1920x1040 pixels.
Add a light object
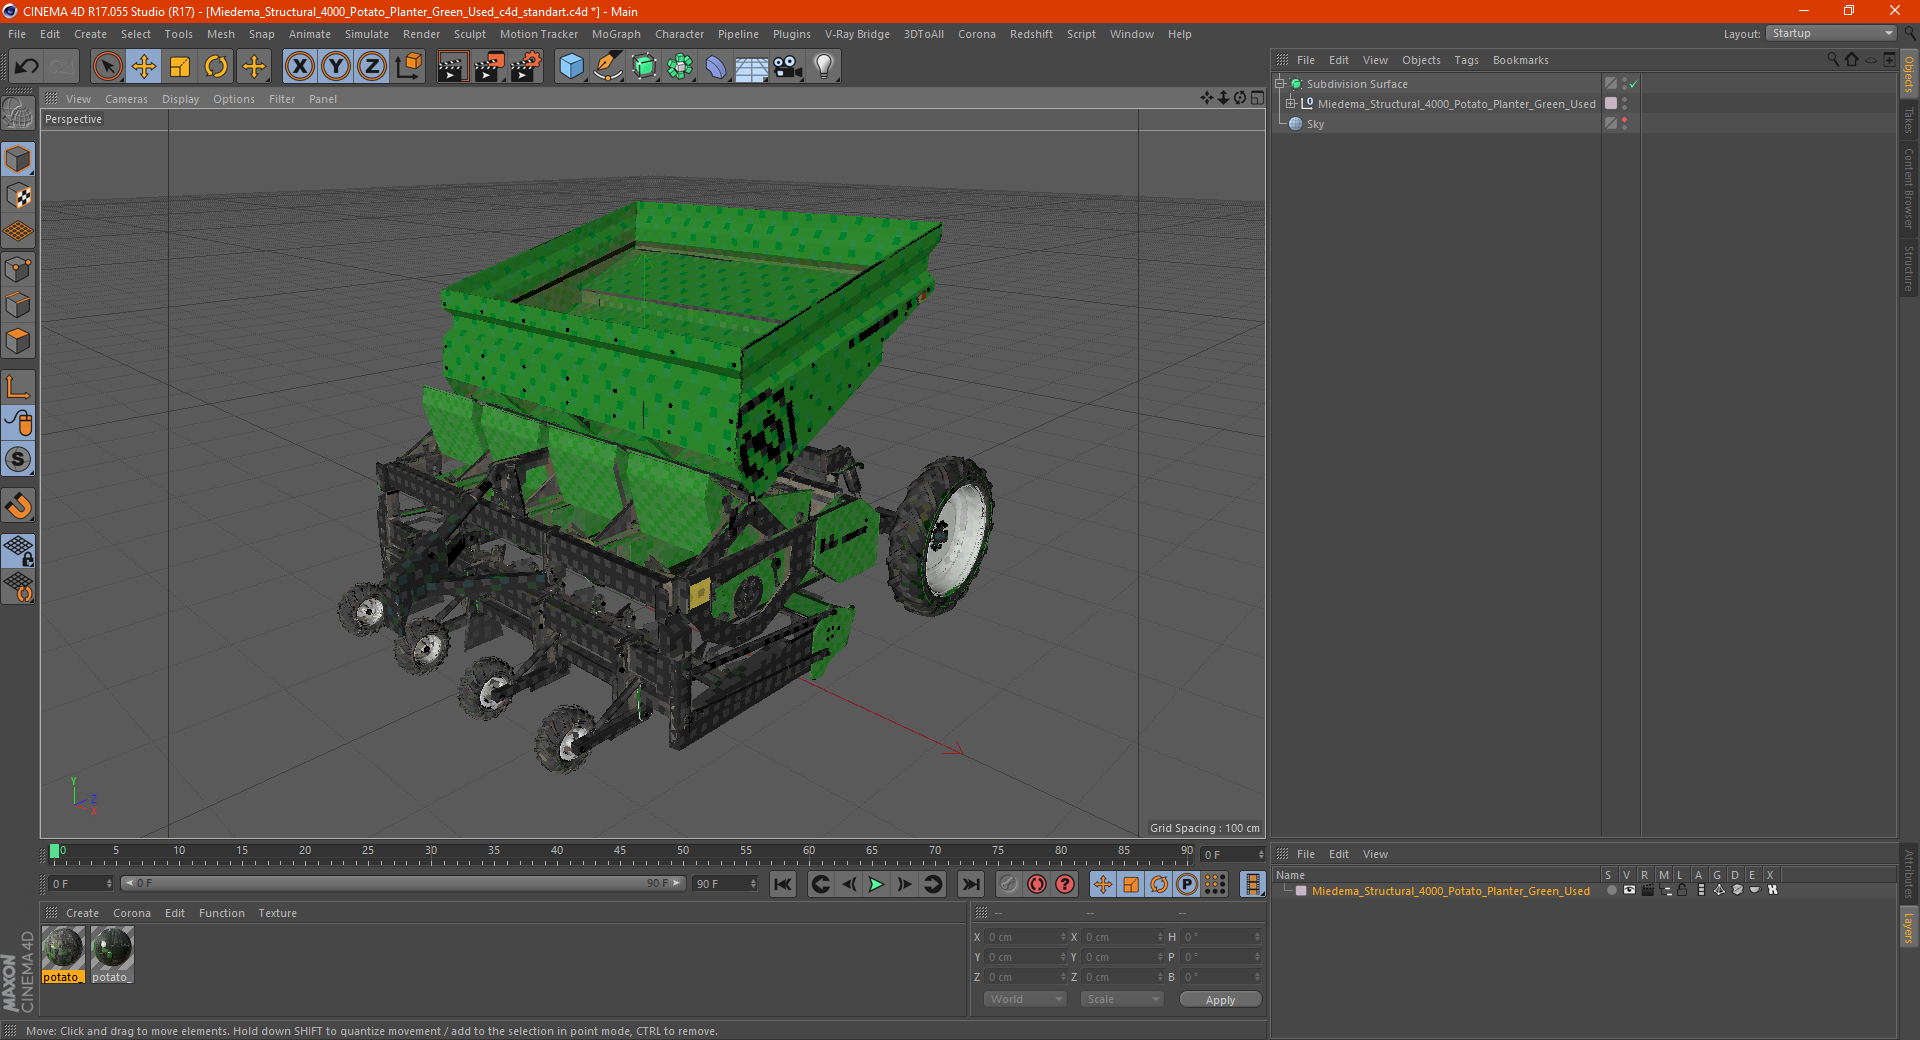824,67
